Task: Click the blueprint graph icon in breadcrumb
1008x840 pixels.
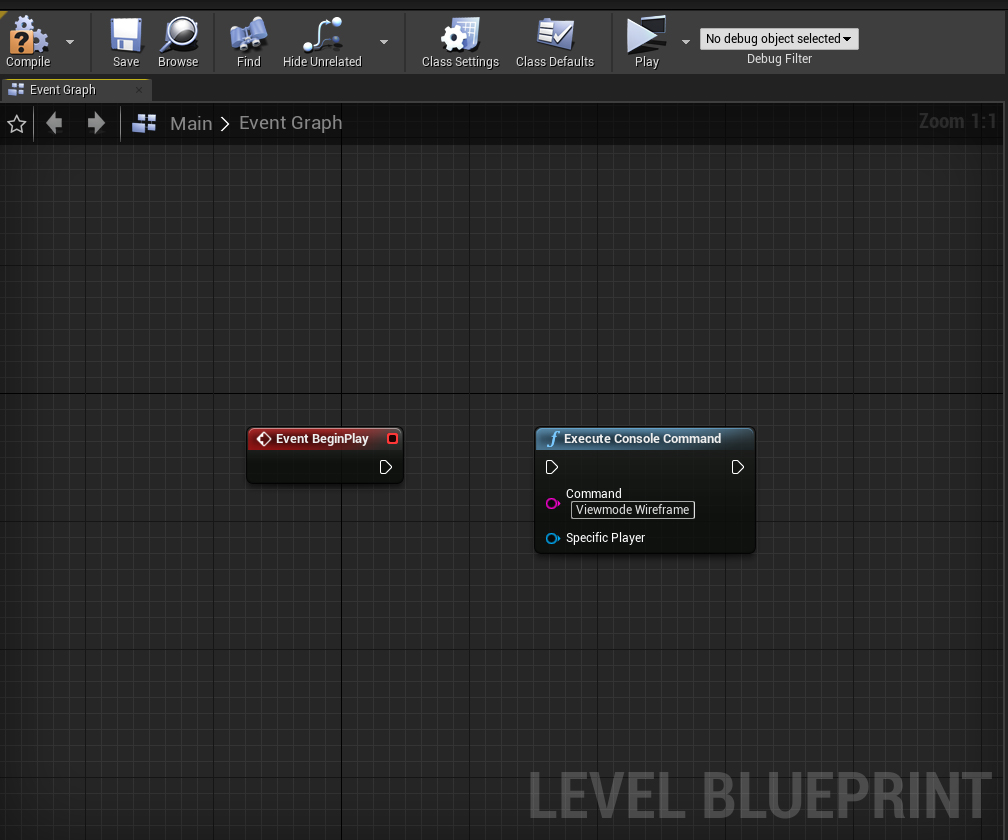Action: [144, 123]
